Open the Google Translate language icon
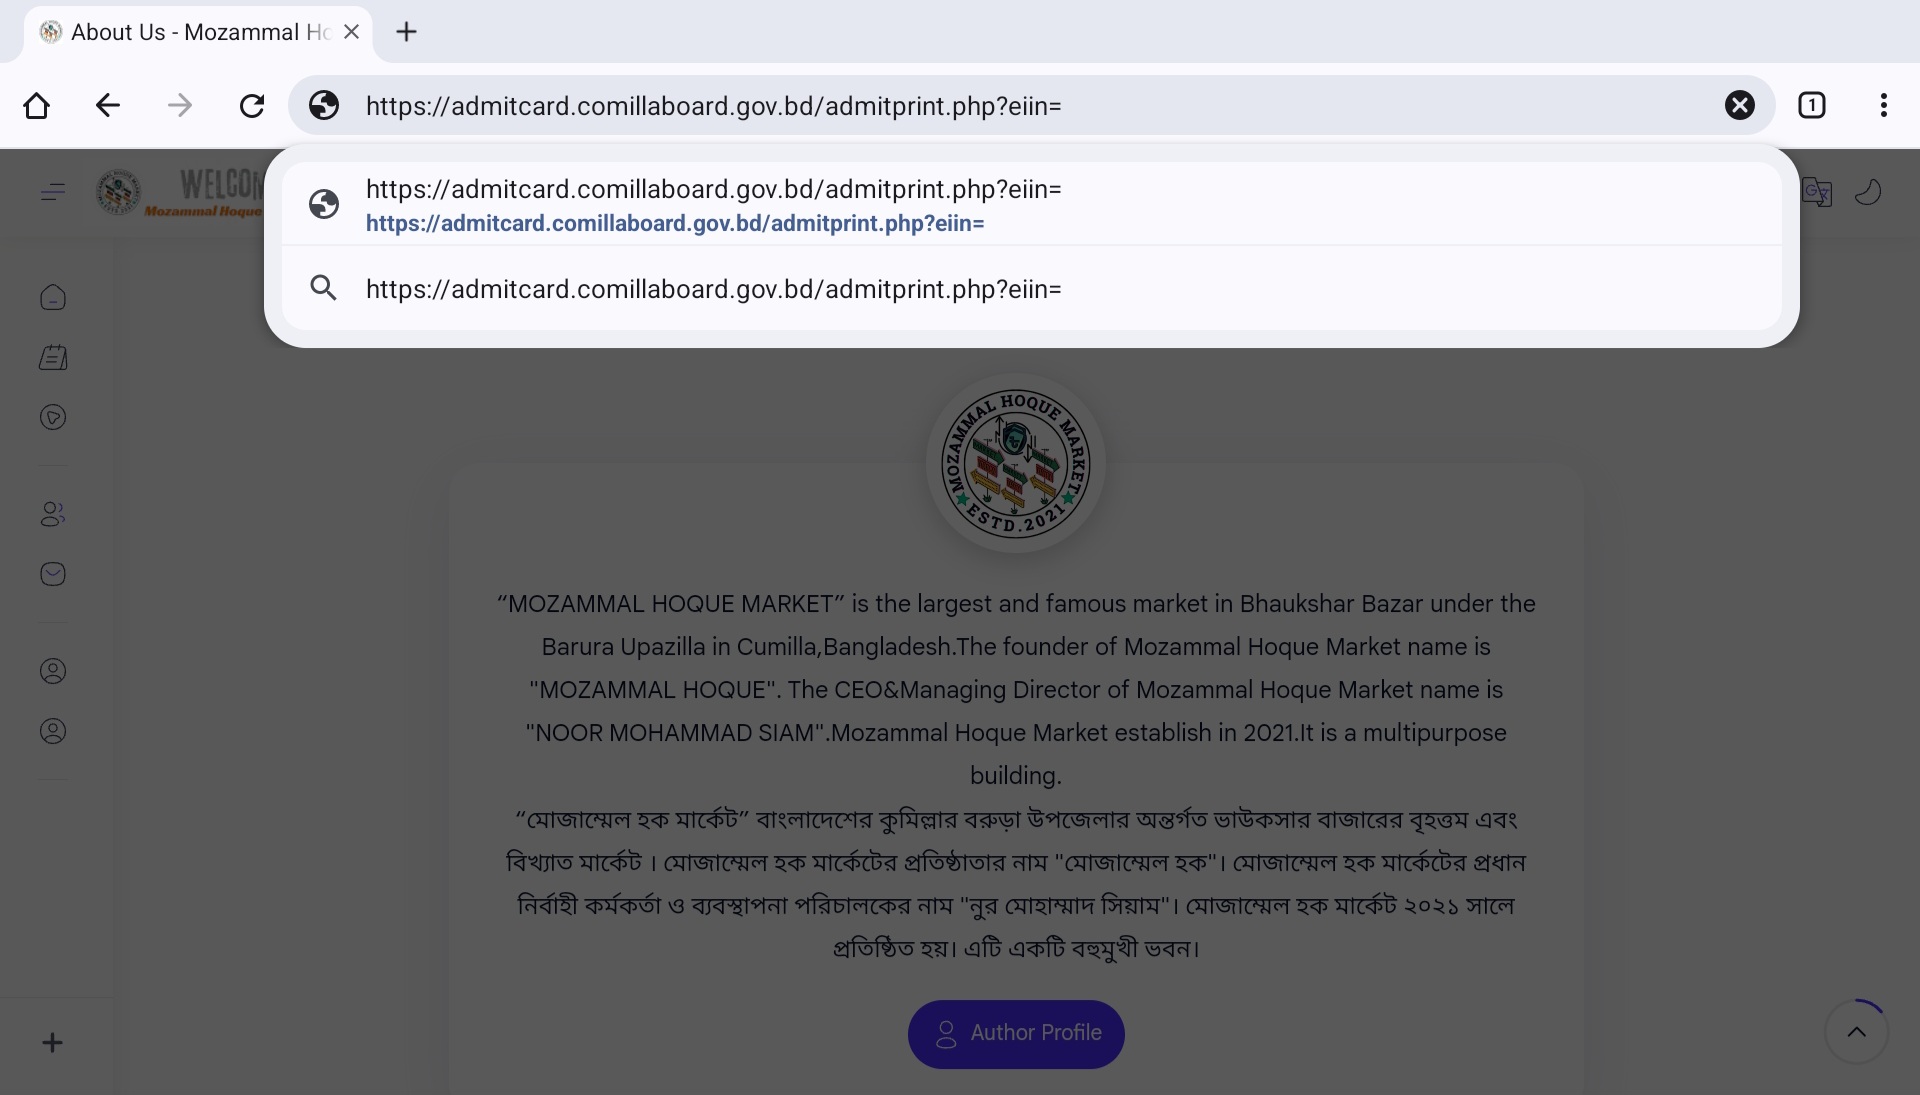Image resolution: width=1920 pixels, height=1095 pixels. tap(1816, 191)
